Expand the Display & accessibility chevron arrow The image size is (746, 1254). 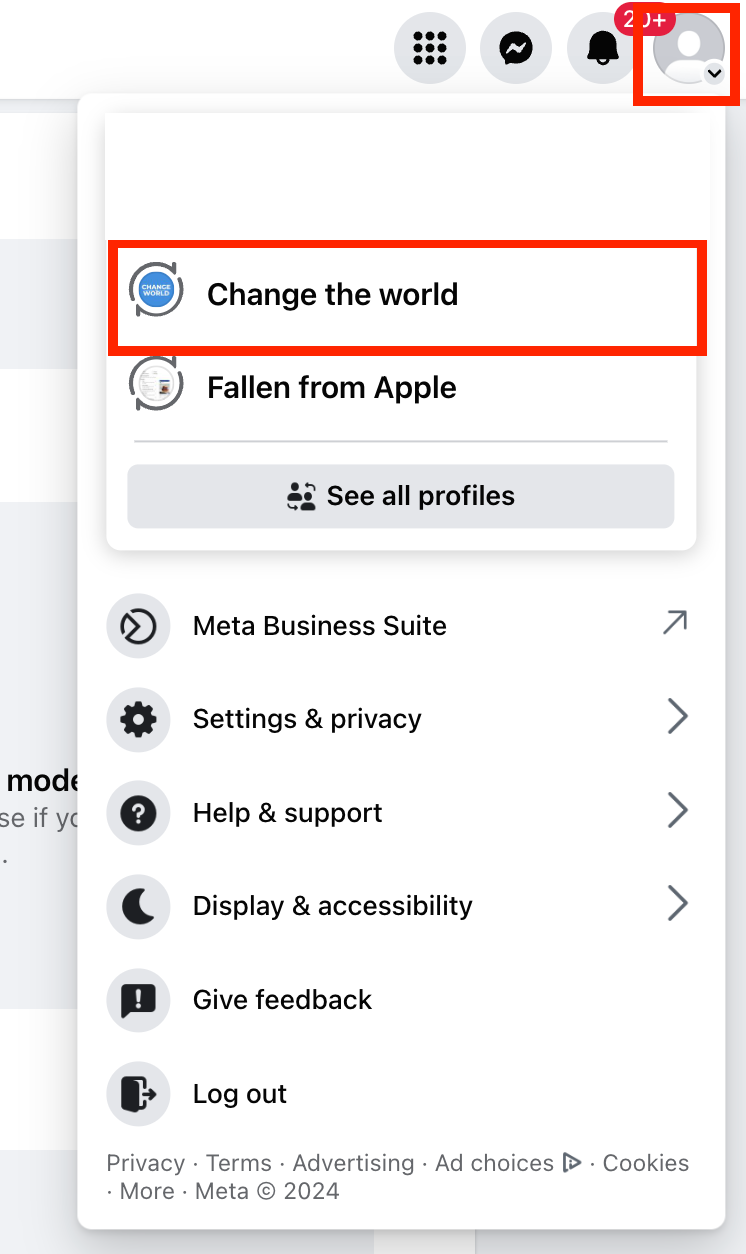coord(677,904)
